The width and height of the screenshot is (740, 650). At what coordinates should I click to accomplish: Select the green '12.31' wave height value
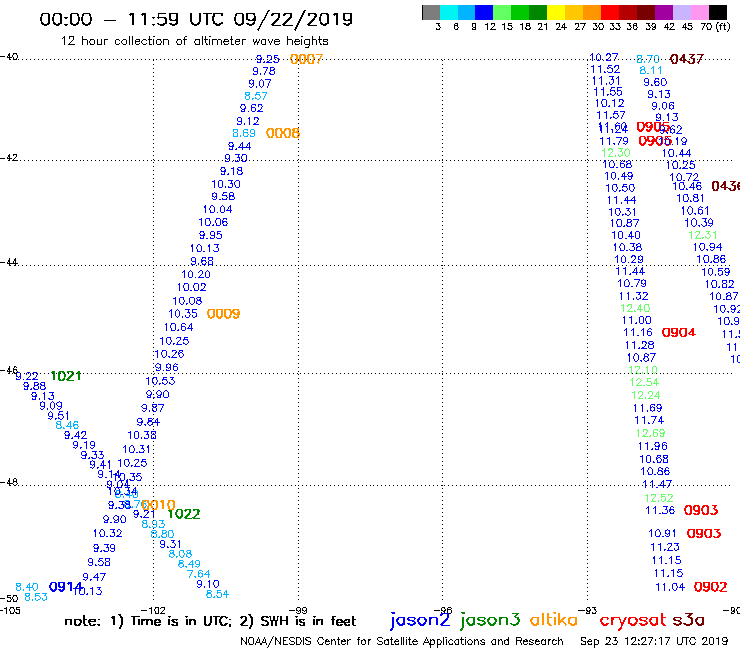pyautogui.click(x=703, y=235)
